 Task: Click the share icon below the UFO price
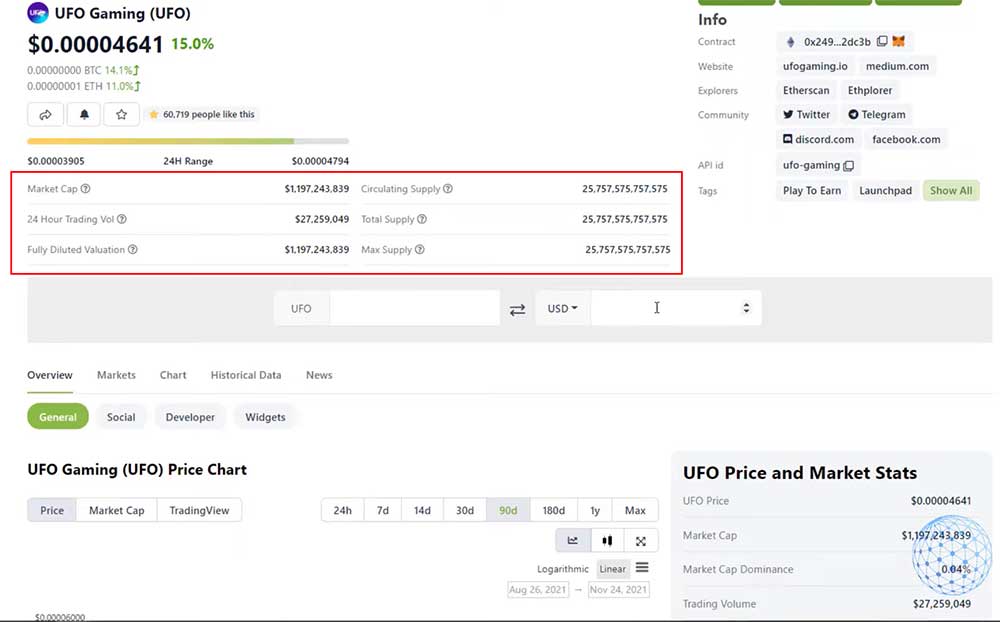coord(45,114)
